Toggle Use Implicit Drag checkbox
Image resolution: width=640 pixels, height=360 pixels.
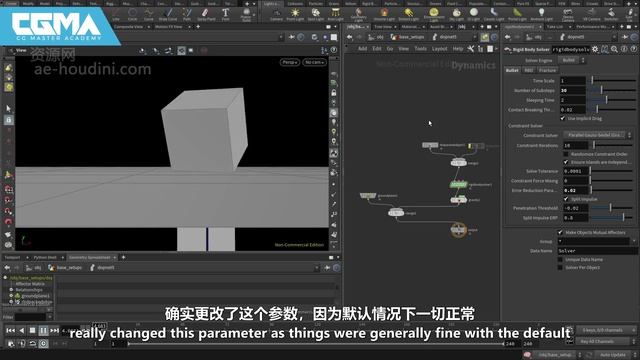coord(563,118)
